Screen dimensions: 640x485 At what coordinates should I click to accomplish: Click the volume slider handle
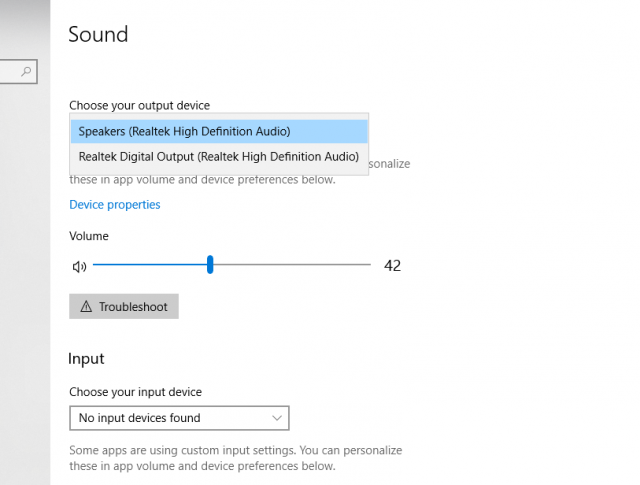coord(210,265)
